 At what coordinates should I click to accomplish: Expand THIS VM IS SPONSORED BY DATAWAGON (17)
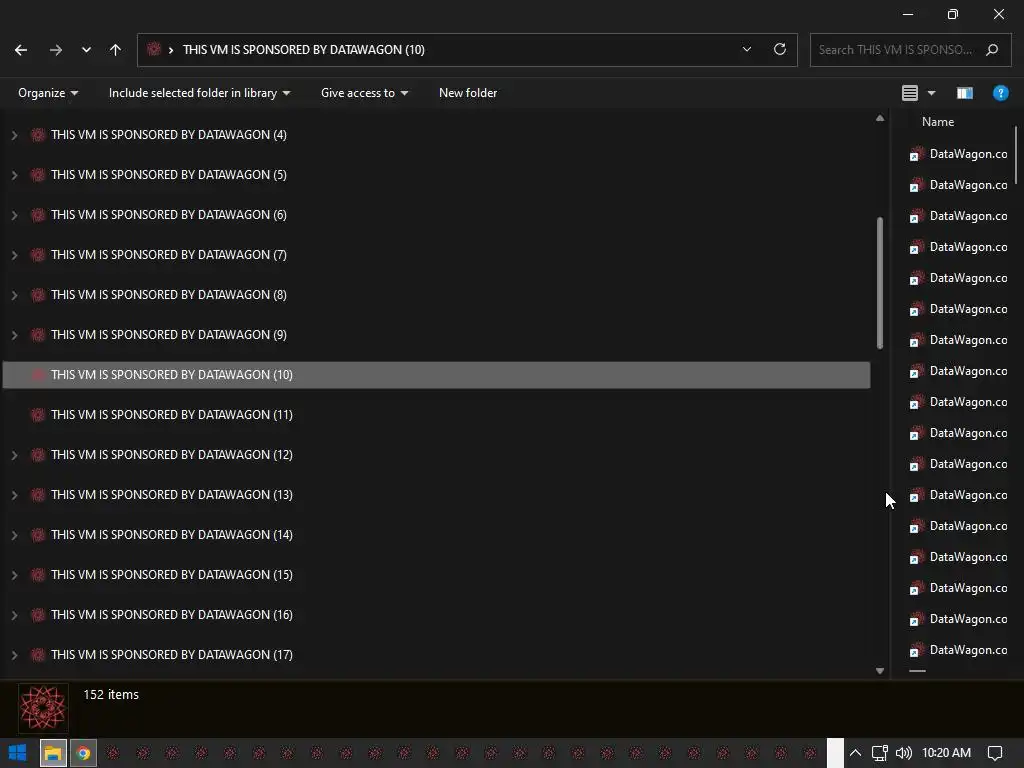coord(14,655)
